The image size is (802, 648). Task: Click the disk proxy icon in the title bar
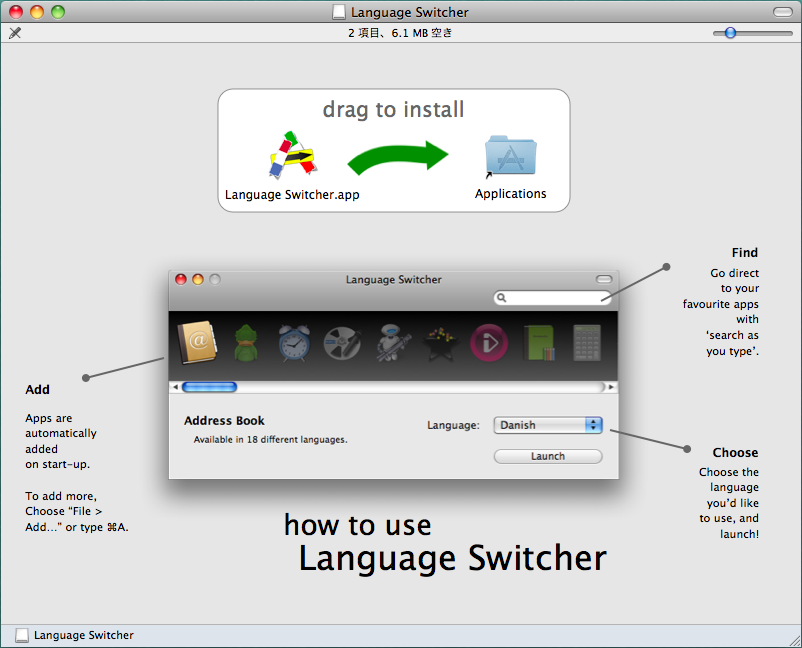pyautogui.click(x=339, y=12)
